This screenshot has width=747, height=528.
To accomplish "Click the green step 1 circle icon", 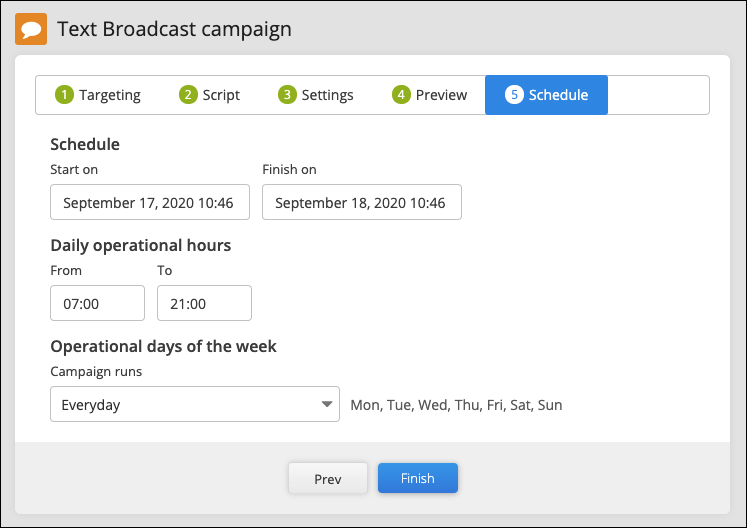I will pyautogui.click(x=64, y=94).
